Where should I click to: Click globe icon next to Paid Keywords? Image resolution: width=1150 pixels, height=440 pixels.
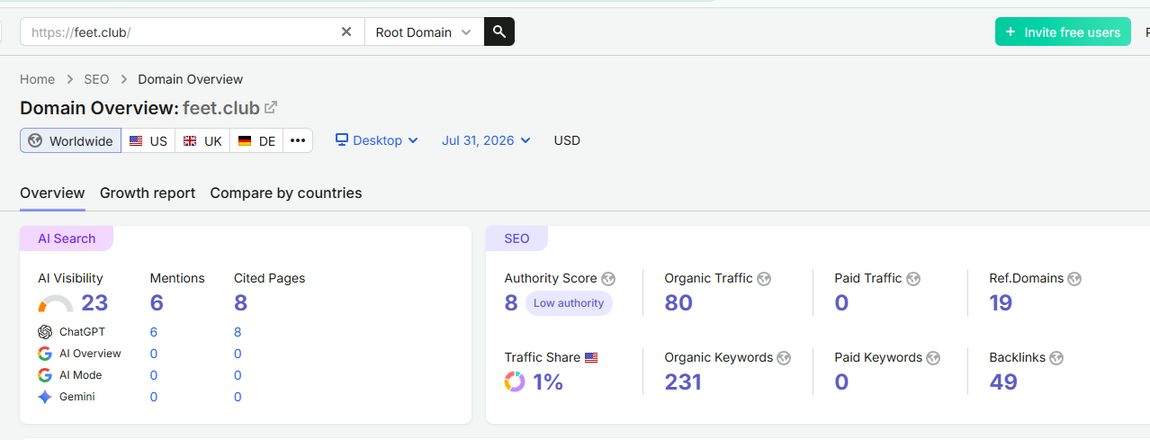click(x=933, y=358)
